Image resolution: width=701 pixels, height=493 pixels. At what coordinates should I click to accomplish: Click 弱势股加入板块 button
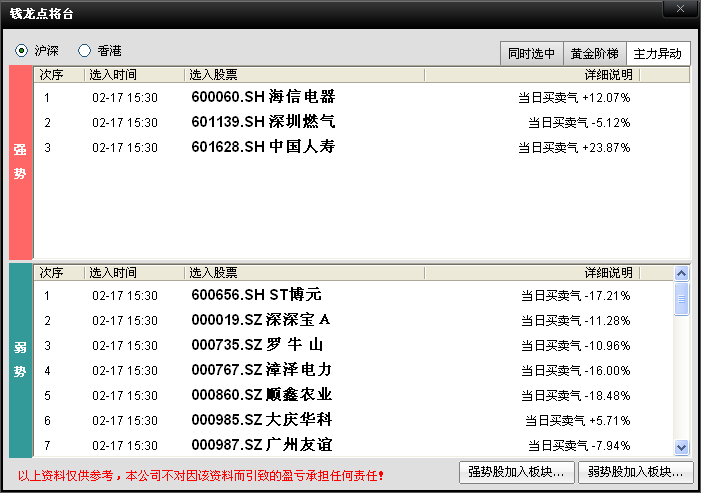tap(635, 472)
